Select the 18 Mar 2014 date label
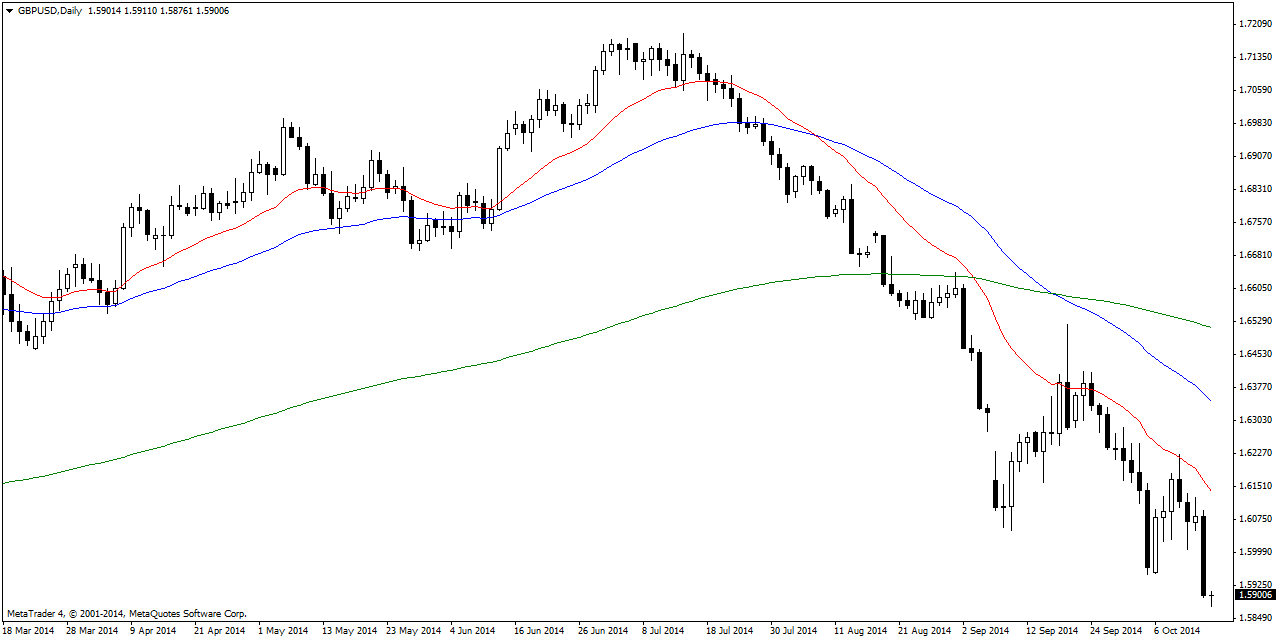 [x=30, y=631]
